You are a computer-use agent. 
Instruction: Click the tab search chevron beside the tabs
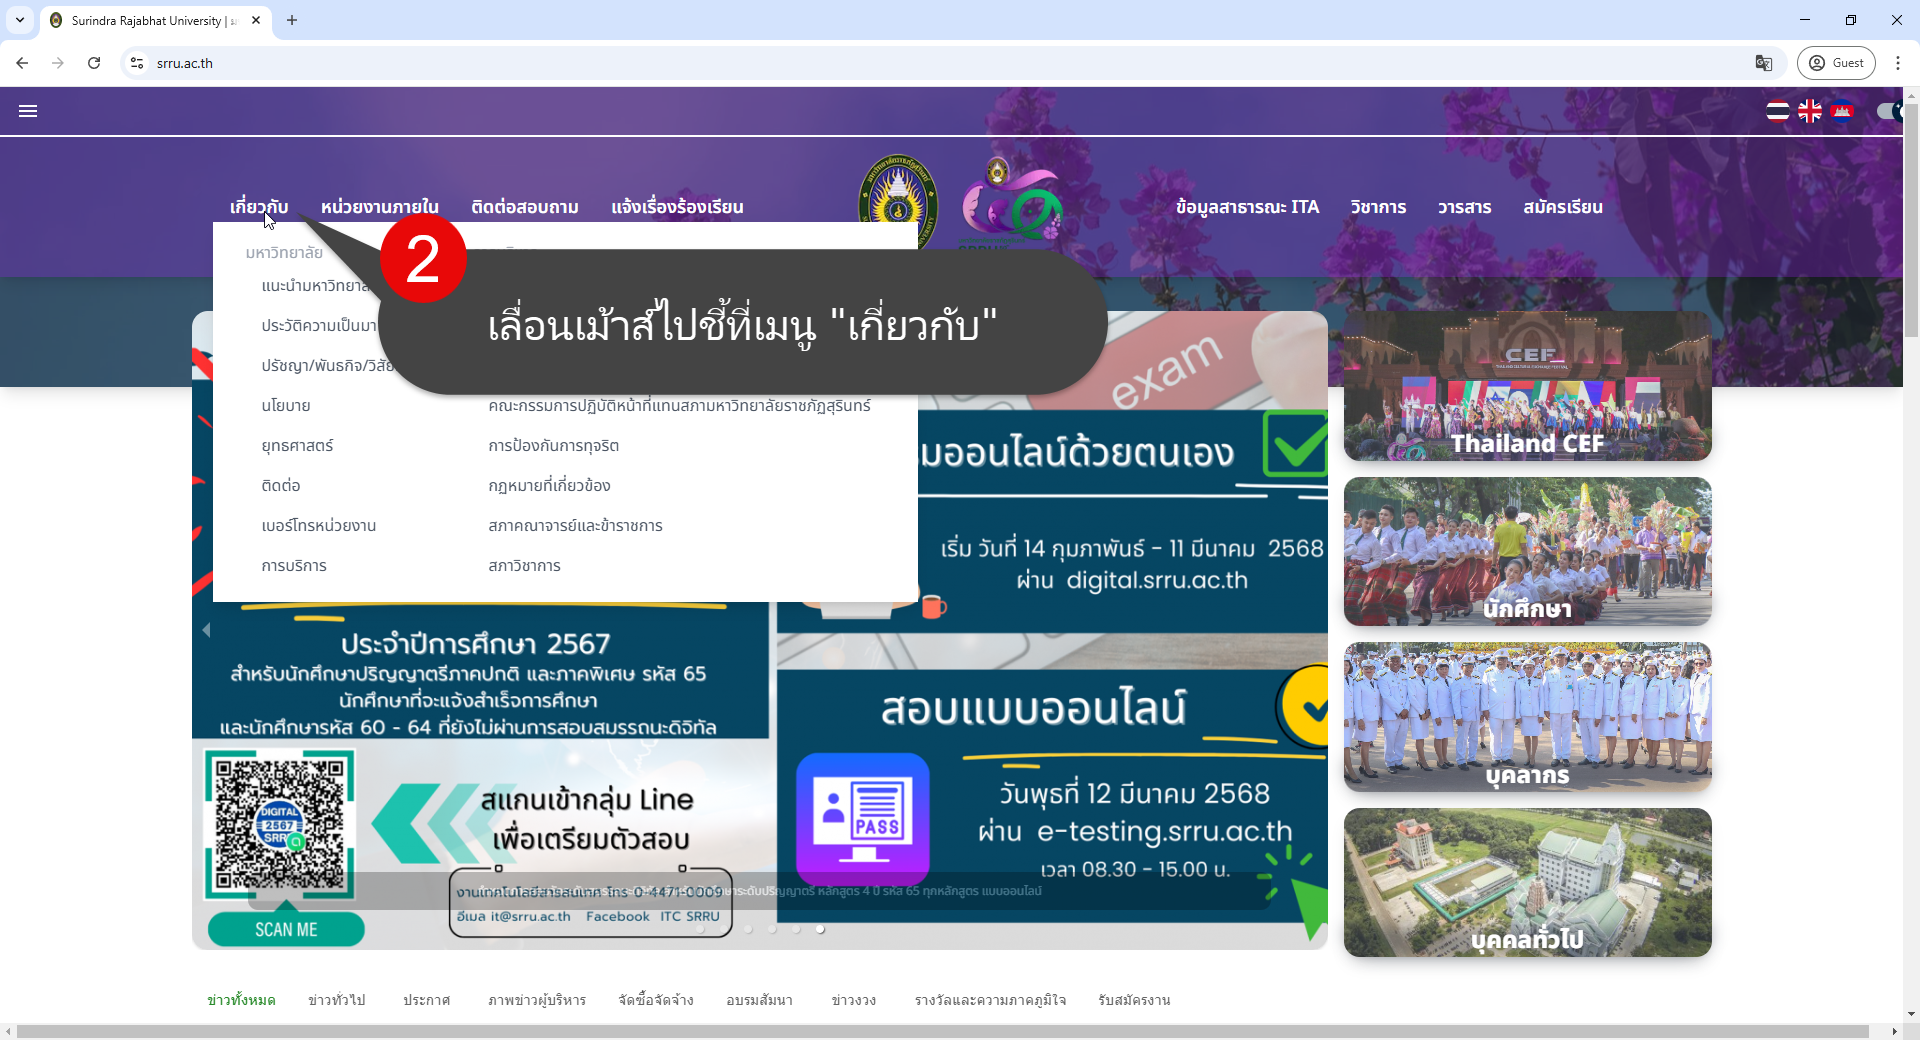[19, 20]
